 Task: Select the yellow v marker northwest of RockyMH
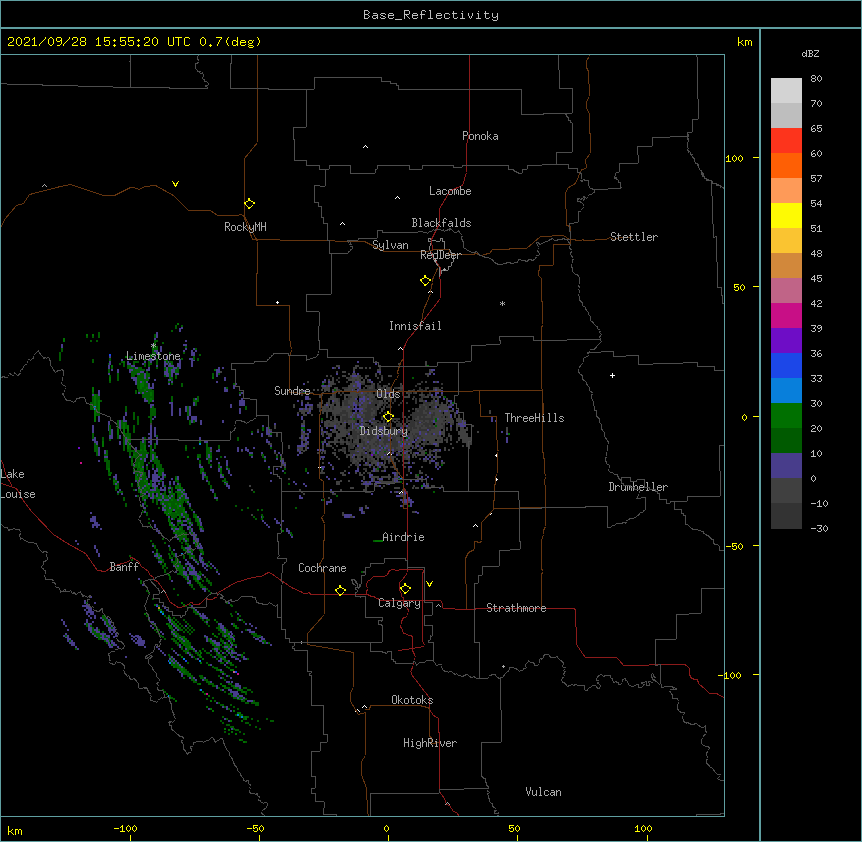pos(175,184)
